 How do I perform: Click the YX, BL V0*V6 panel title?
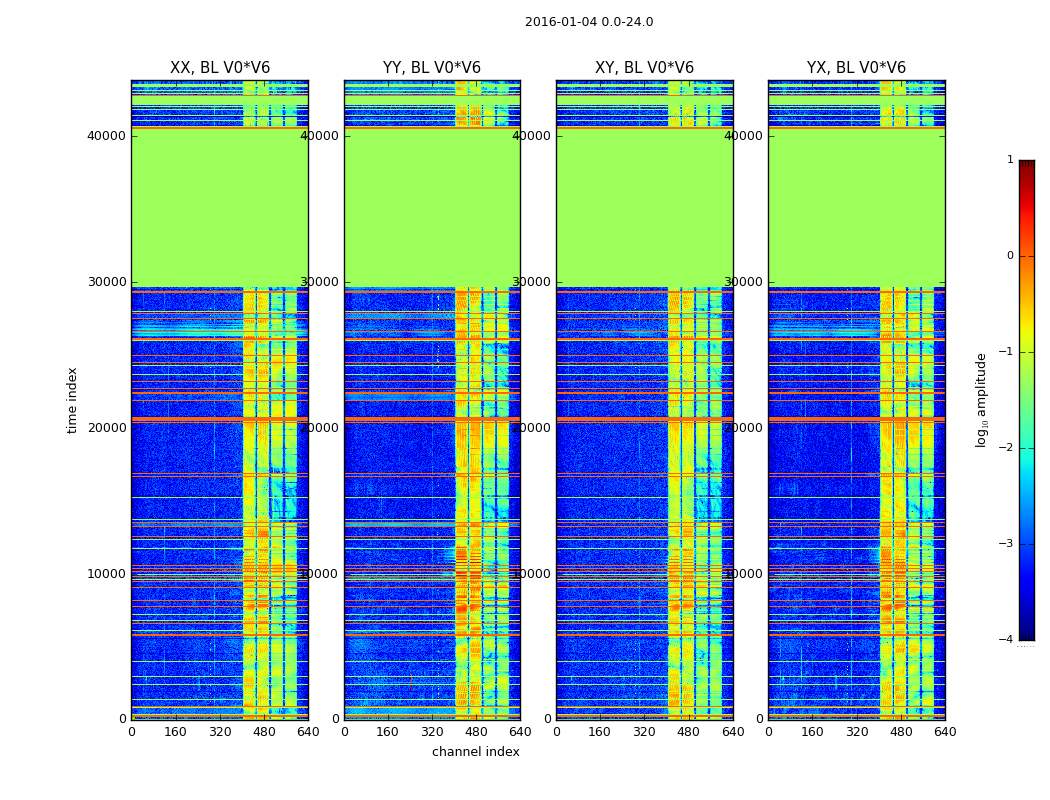click(856, 68)
